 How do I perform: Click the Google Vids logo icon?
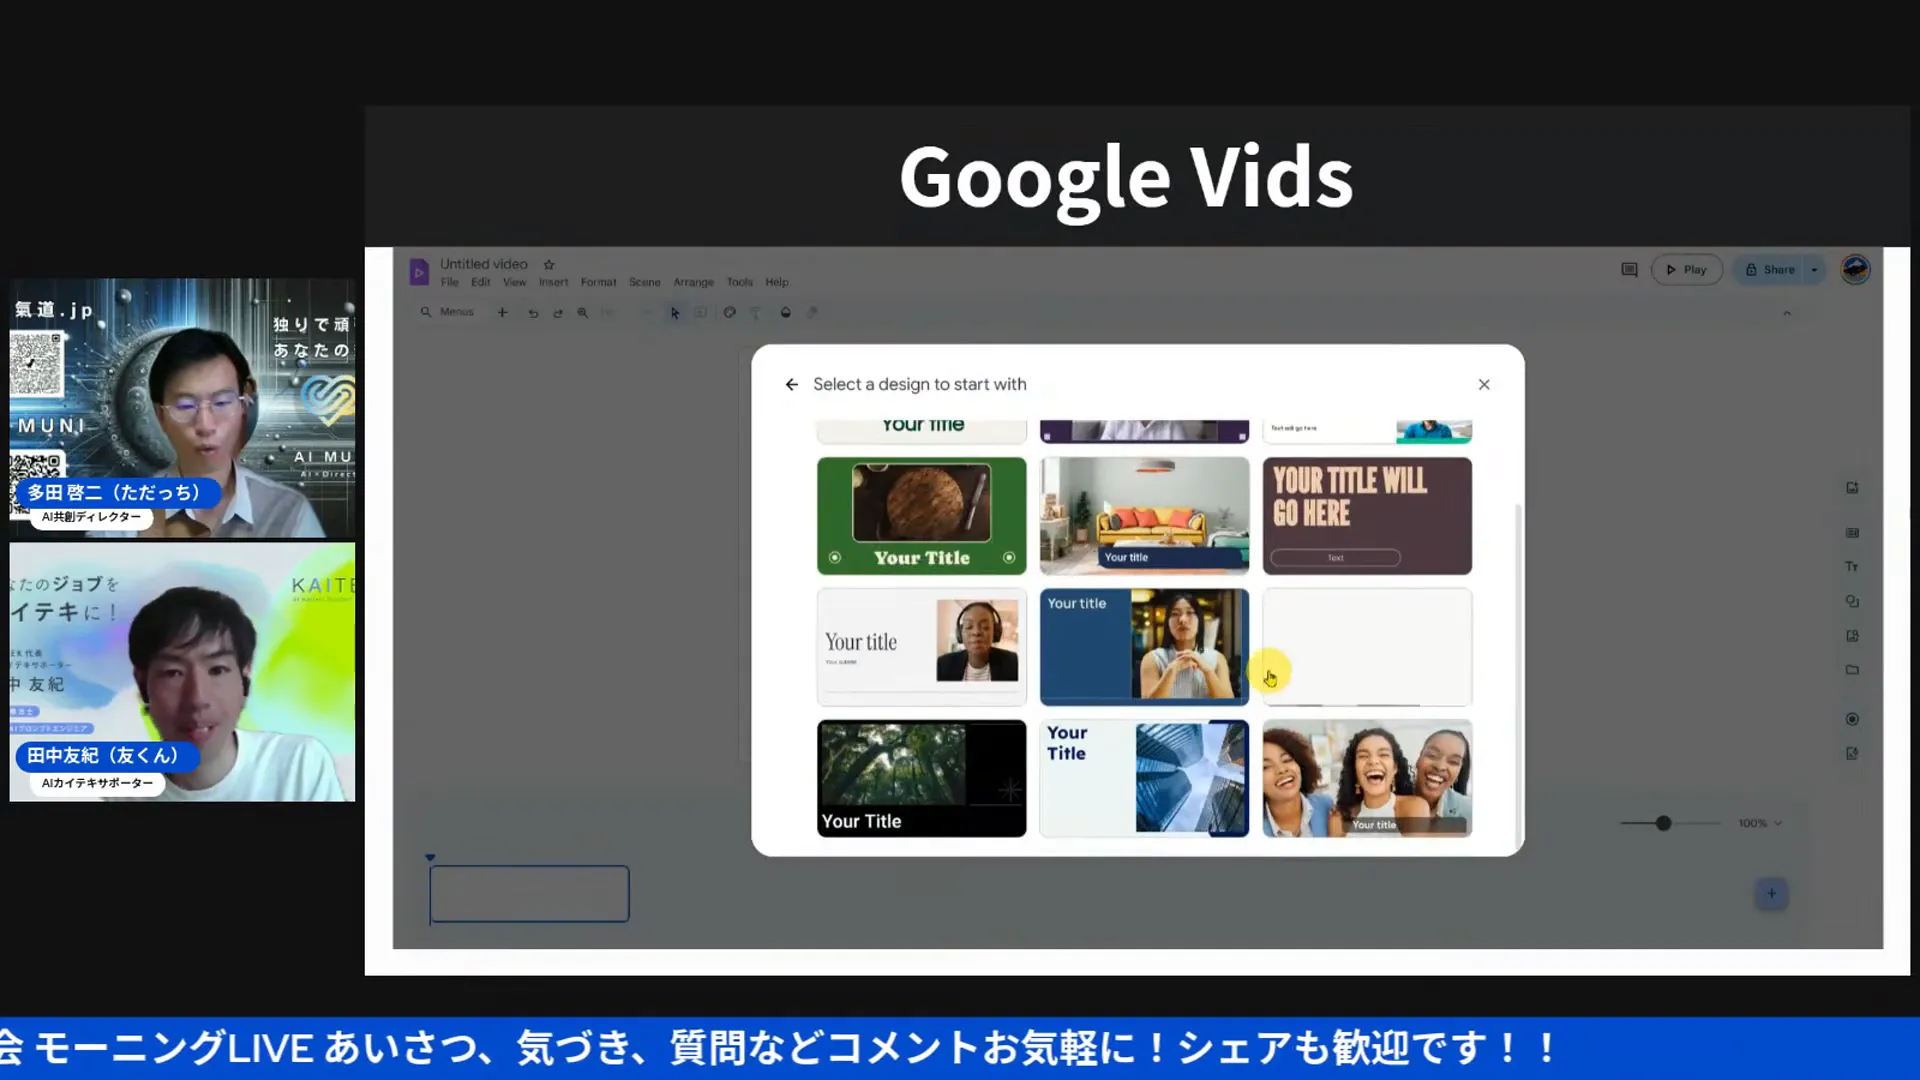tap(419, 271)
